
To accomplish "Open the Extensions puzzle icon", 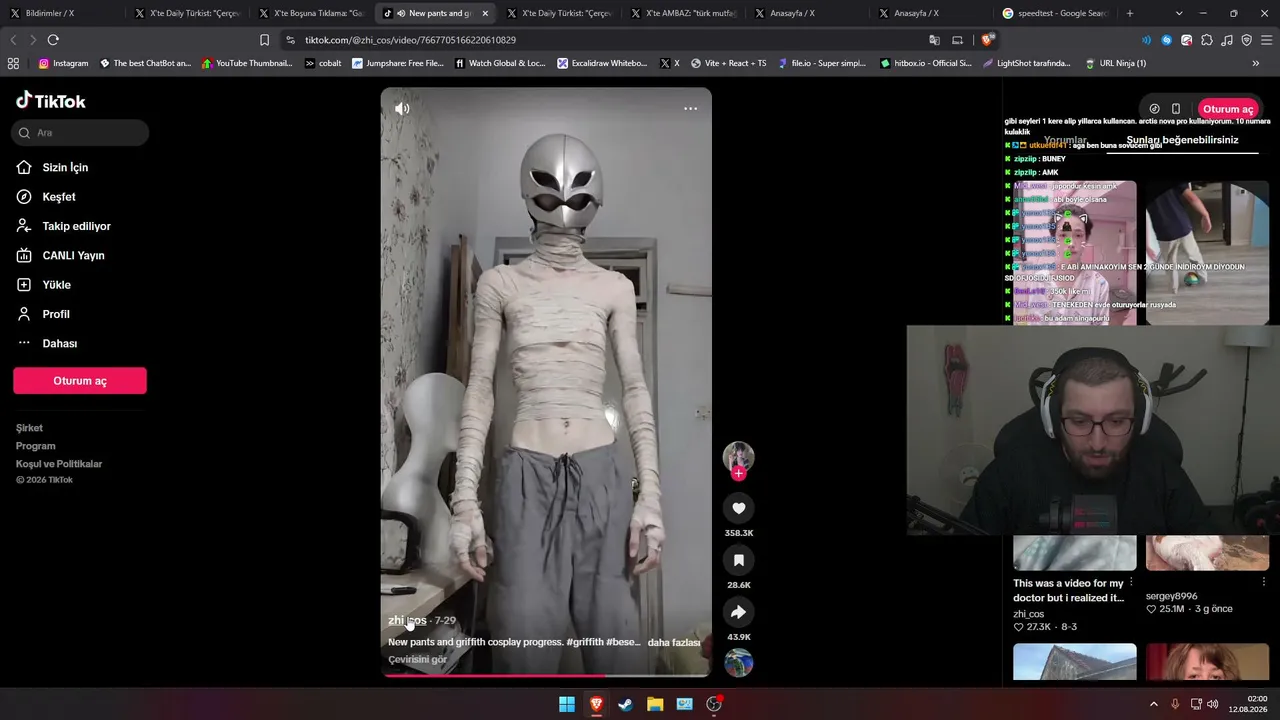I will coord(1207,40).
